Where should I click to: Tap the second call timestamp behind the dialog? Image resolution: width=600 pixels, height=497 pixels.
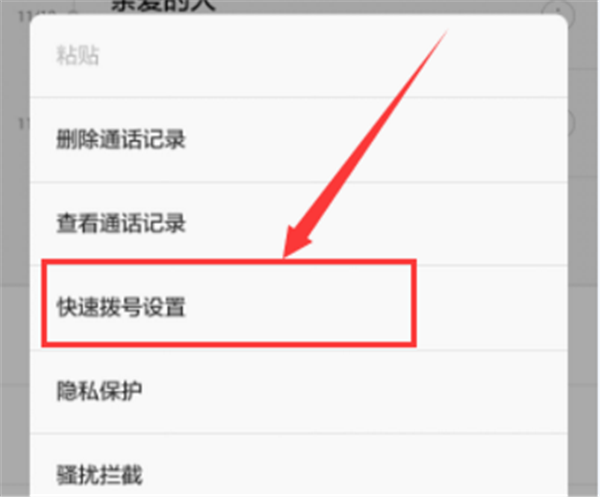pyautogui.click(x=24, y=124)
